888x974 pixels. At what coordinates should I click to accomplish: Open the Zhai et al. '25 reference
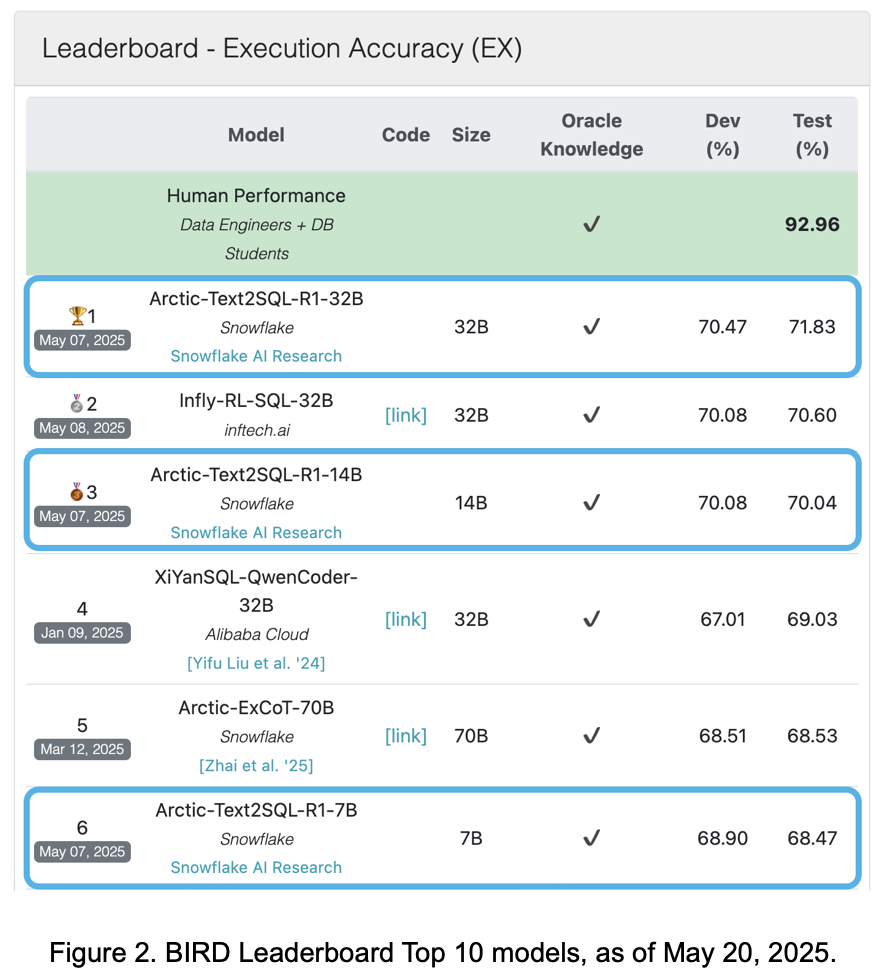point(256,765)
